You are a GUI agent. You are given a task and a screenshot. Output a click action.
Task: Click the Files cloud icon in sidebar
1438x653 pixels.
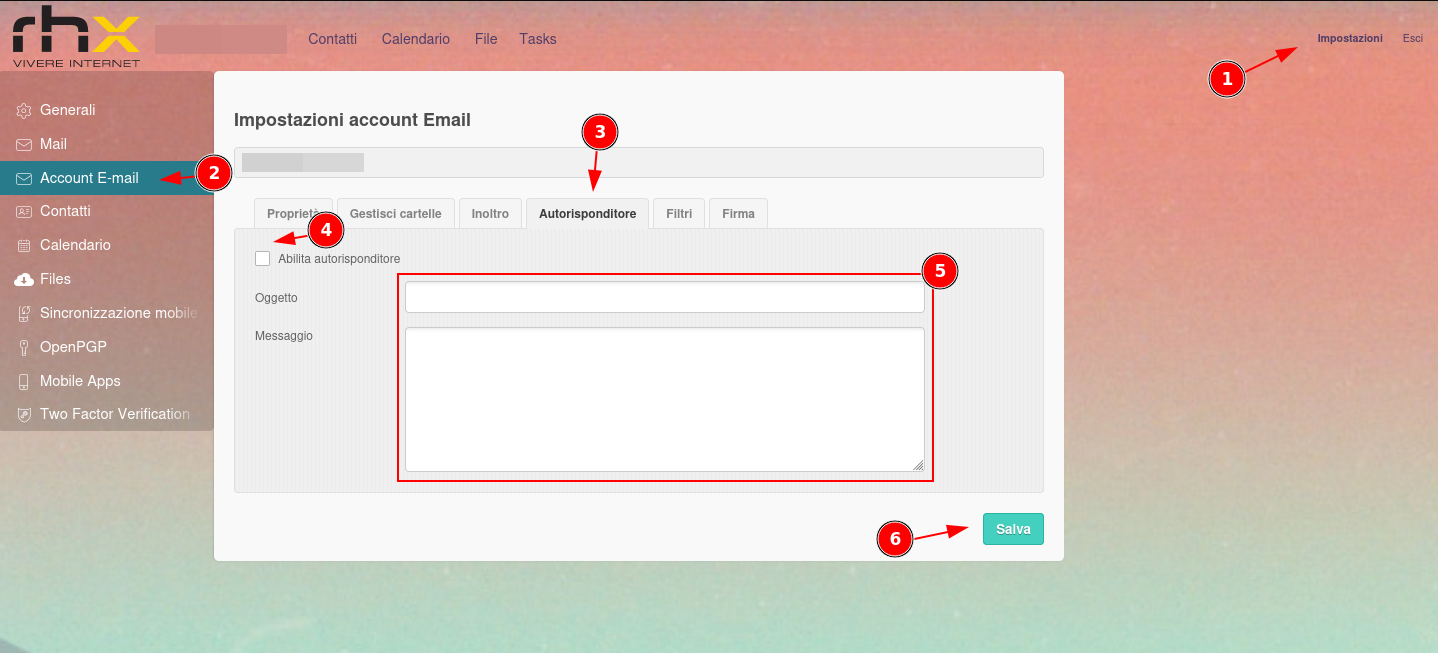[24, 279]
